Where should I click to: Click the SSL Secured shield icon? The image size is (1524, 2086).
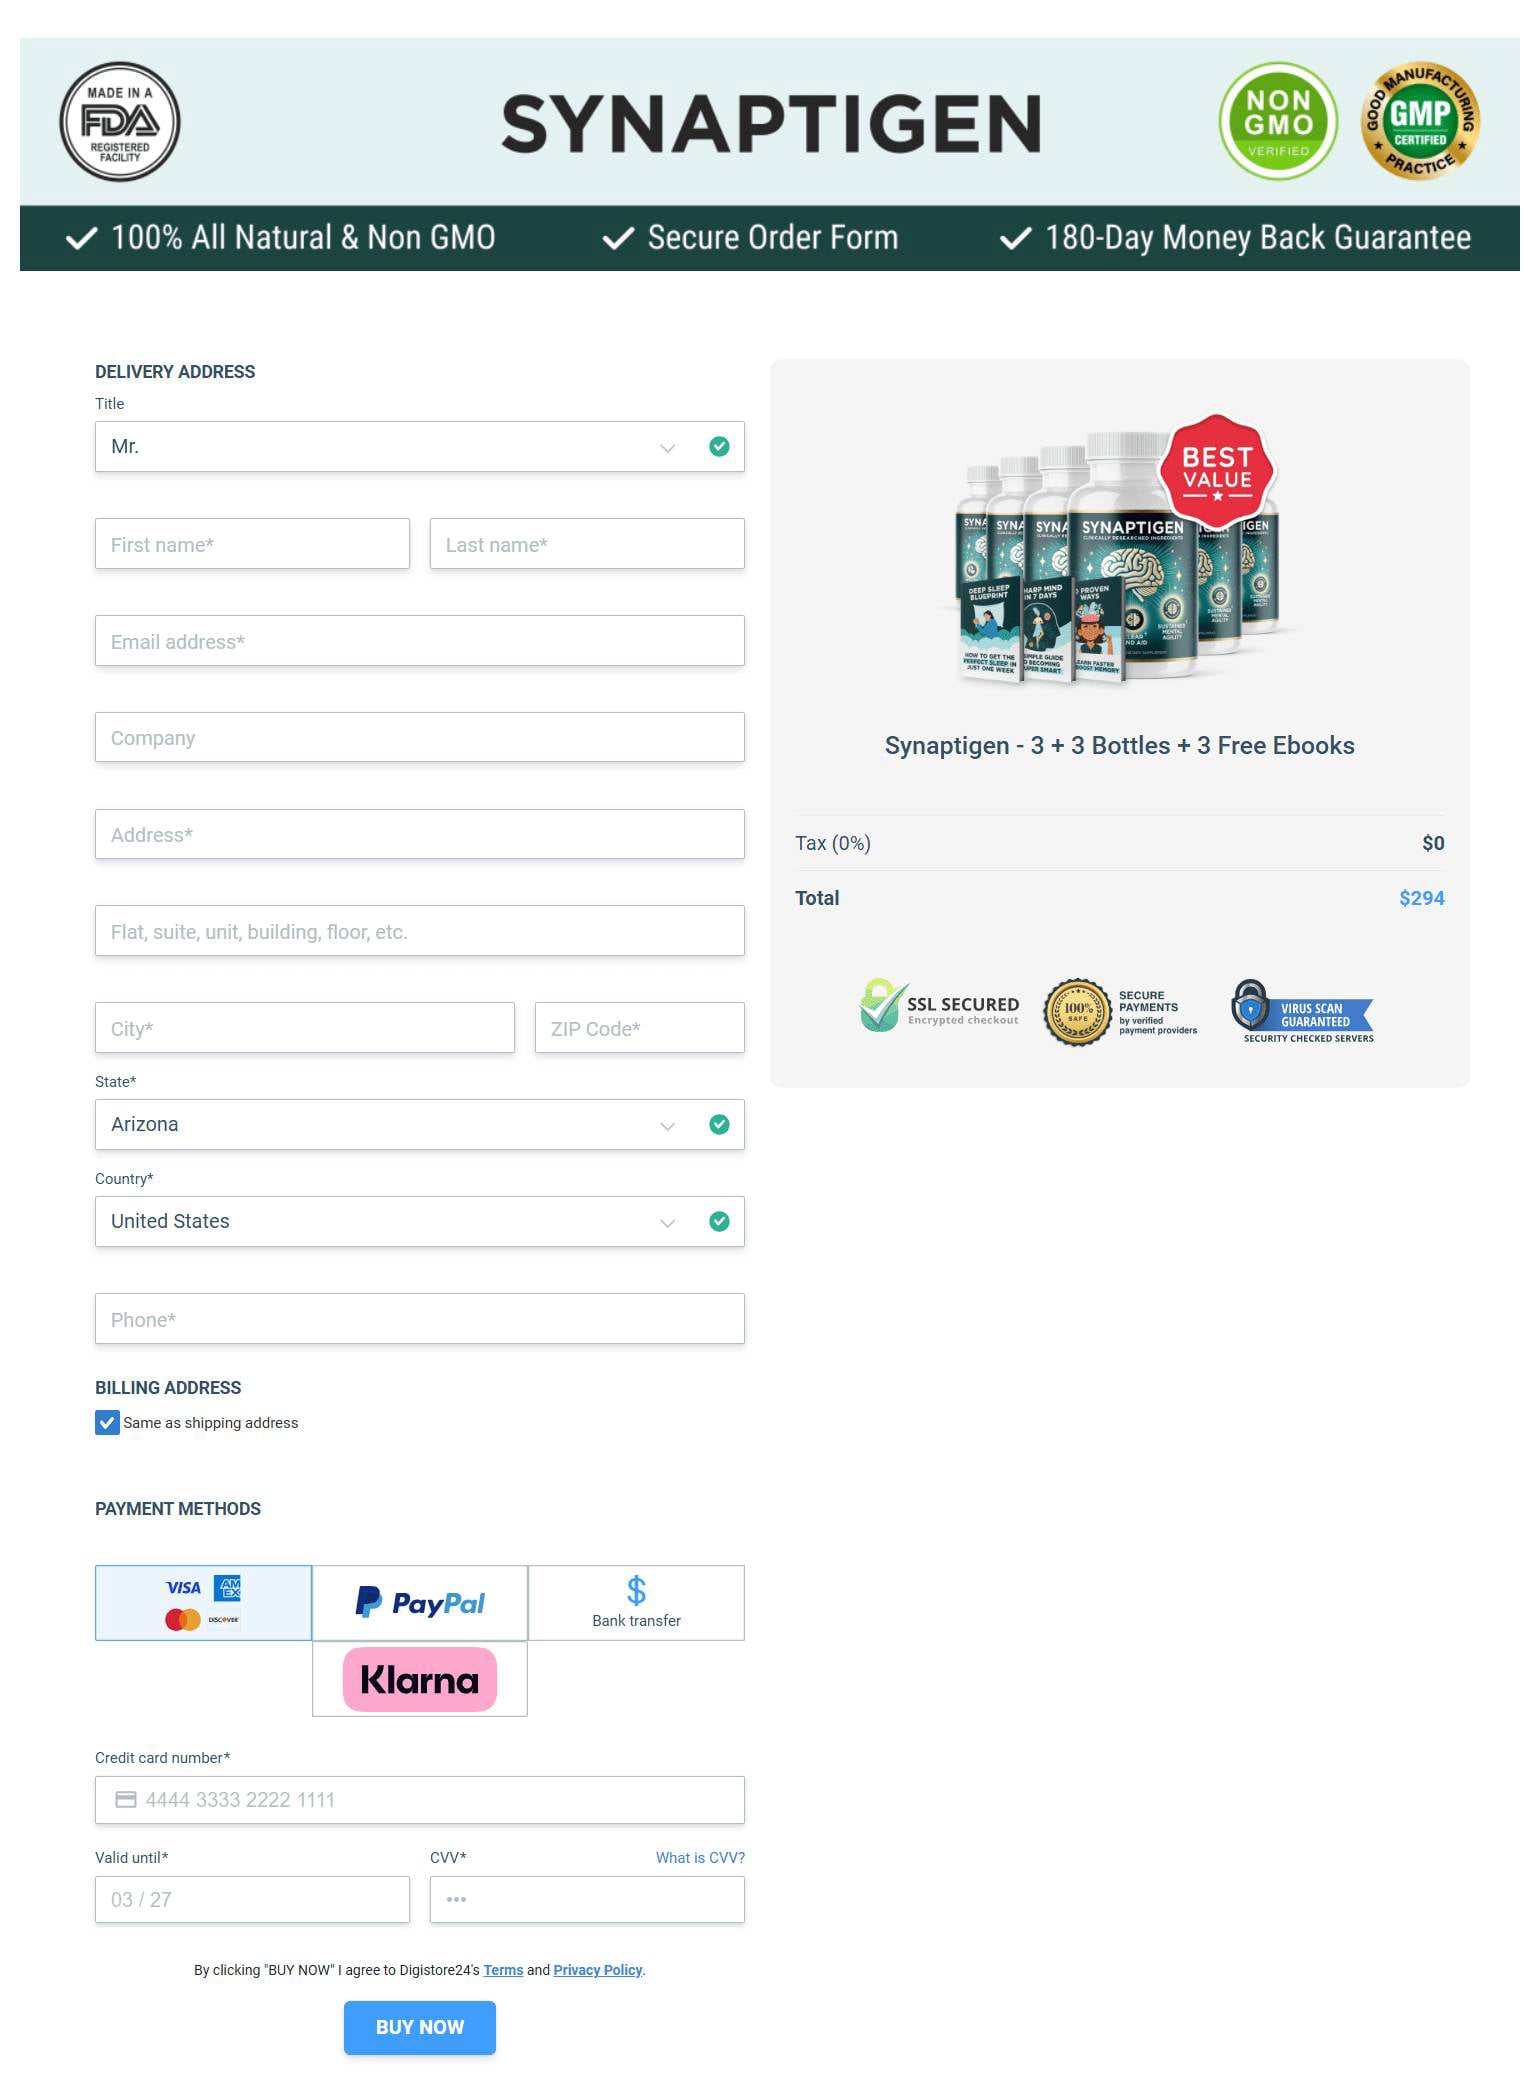click(881, 1006)
